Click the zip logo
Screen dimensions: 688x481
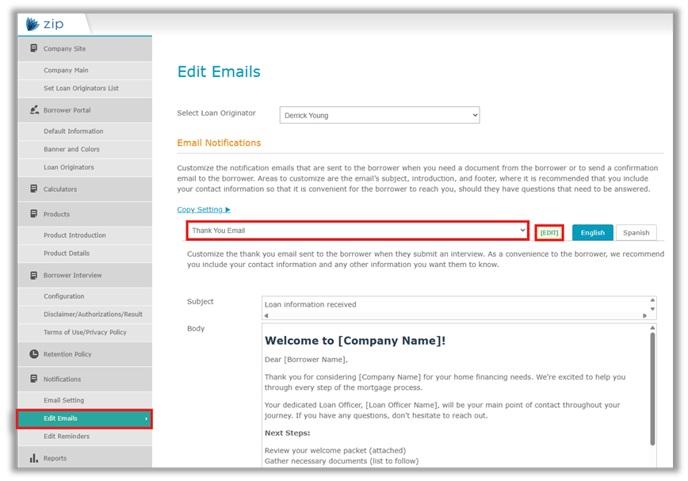click(45, 24)
